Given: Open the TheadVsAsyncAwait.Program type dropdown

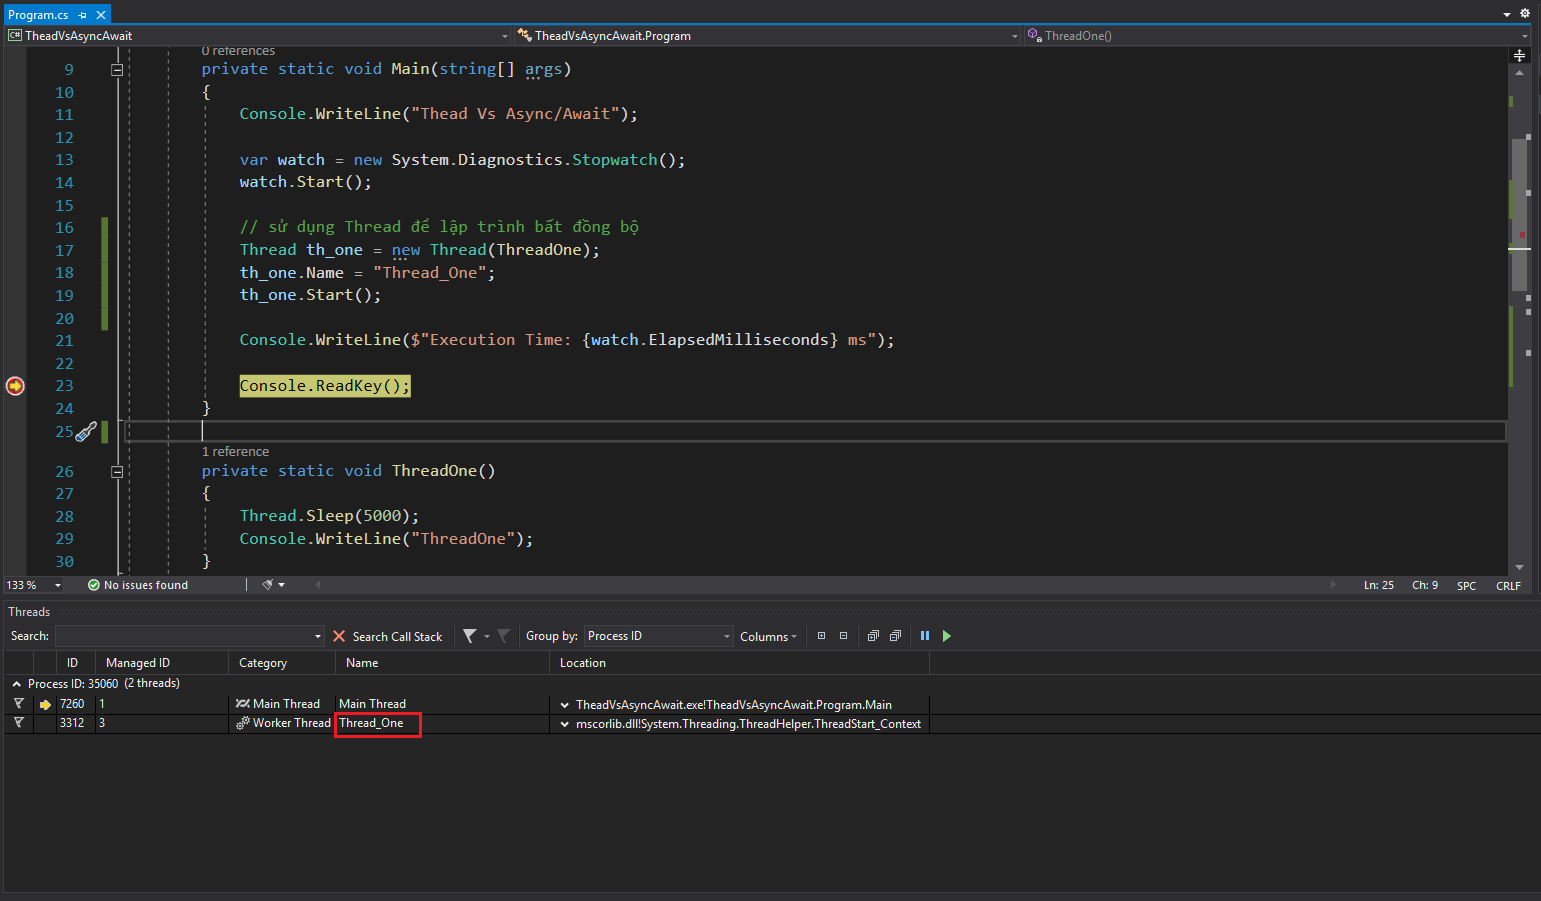Looking at the screenshot, I should point(767,36).
